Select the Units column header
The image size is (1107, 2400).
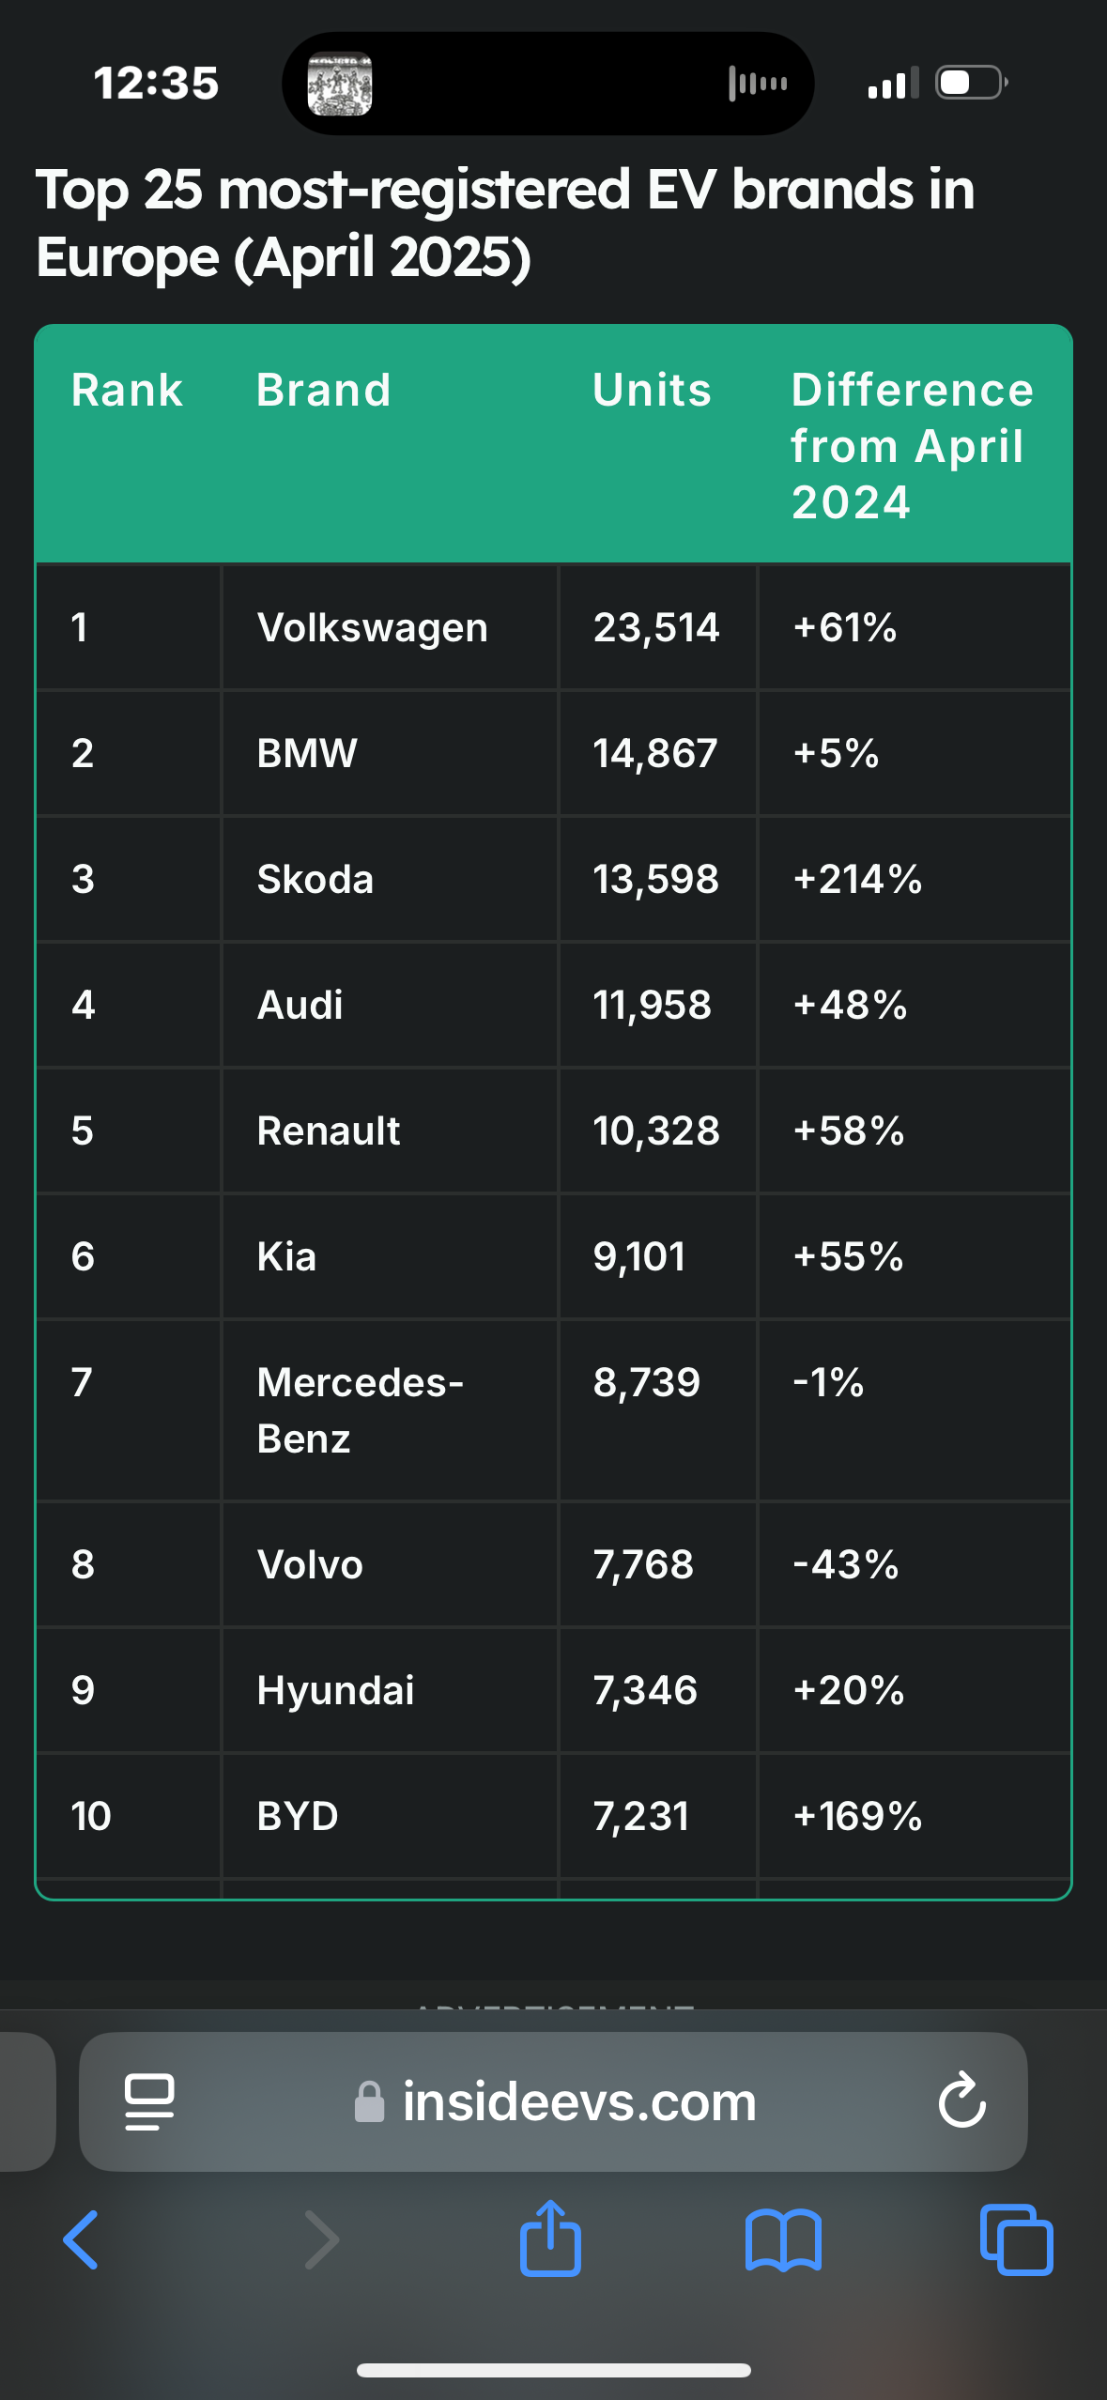click(x=652, y=390)
